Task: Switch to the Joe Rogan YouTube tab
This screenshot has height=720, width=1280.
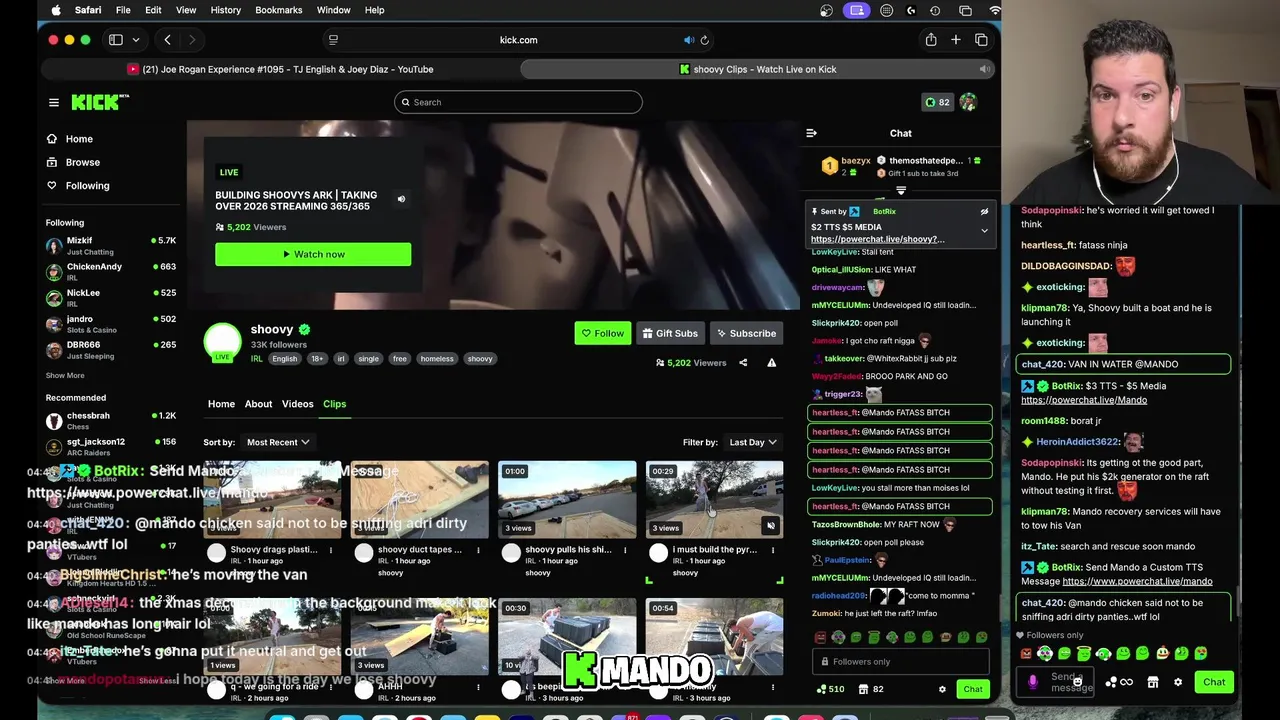Action: (280, 69)
